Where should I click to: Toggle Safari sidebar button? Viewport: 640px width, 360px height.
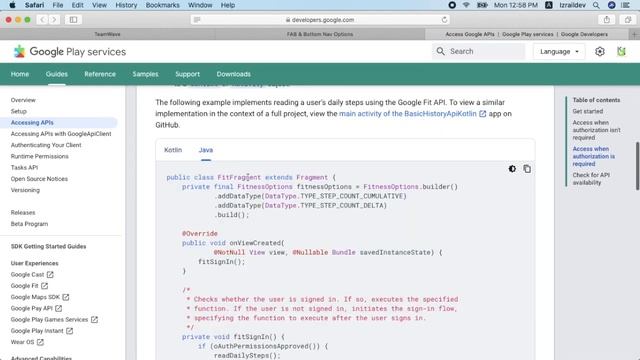click(73, 20)
